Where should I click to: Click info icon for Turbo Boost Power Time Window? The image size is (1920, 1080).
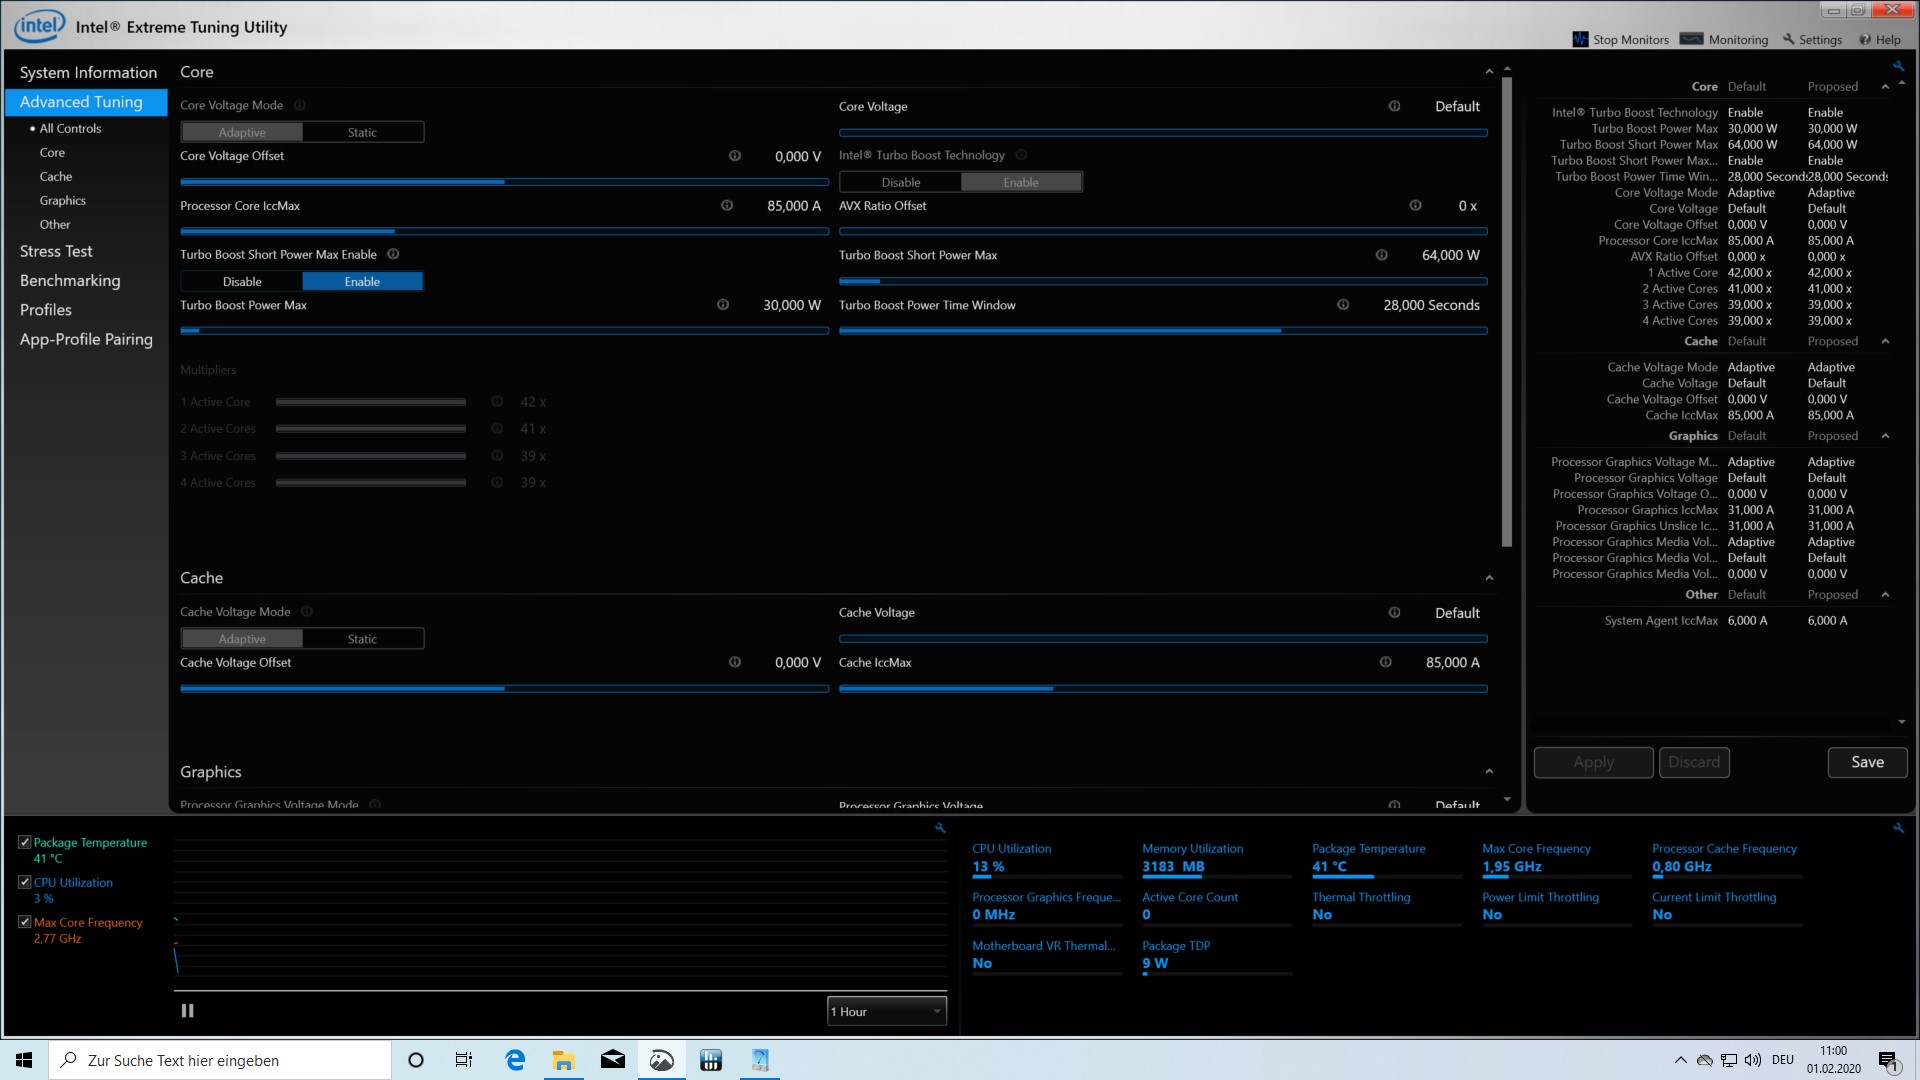(1343, 304)
